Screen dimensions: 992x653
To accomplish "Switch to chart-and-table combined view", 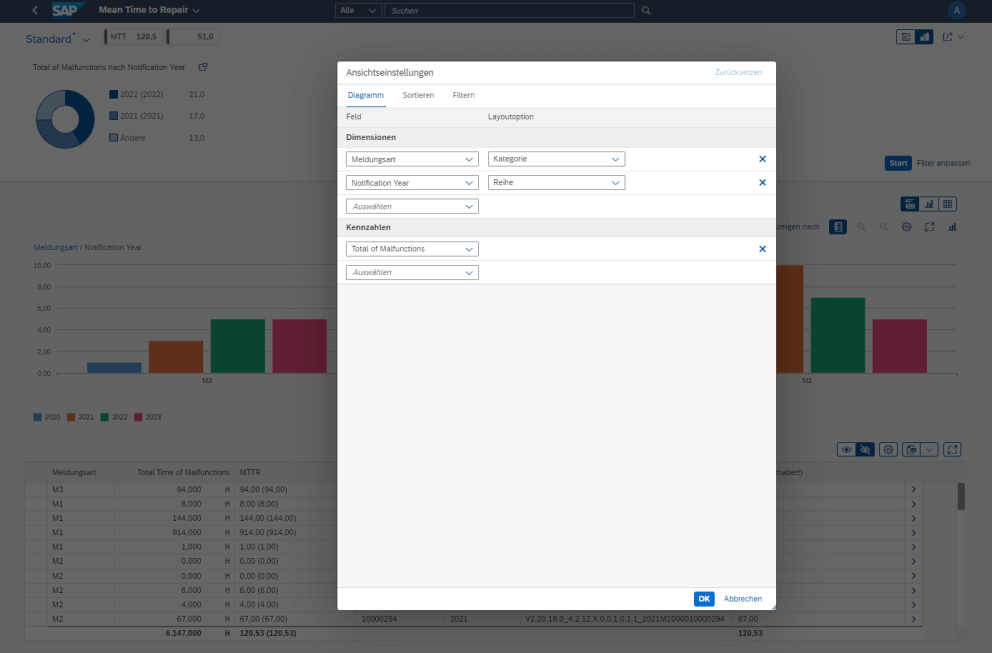I will pos(910,203).
